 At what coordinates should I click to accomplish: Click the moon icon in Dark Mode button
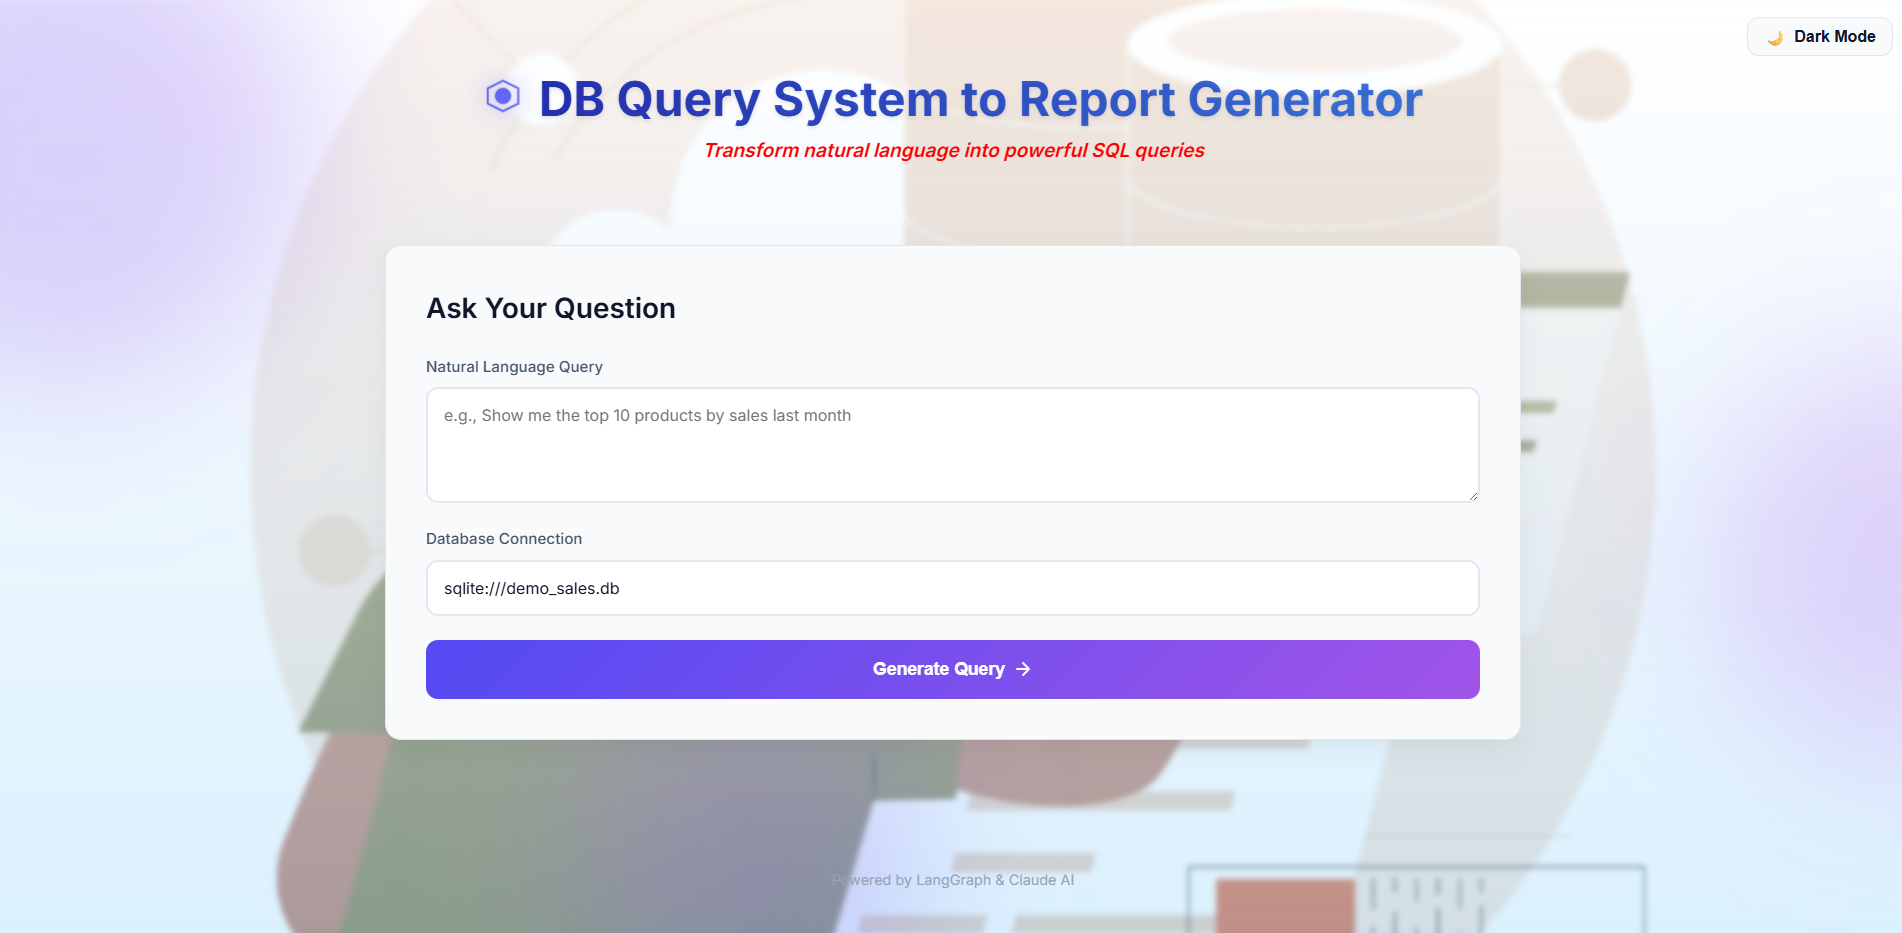coord(1775,38)
